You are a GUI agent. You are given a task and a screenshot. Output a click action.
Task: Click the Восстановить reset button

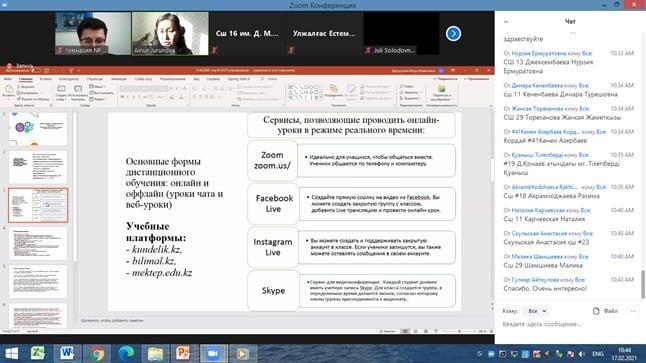click(101, 93)
